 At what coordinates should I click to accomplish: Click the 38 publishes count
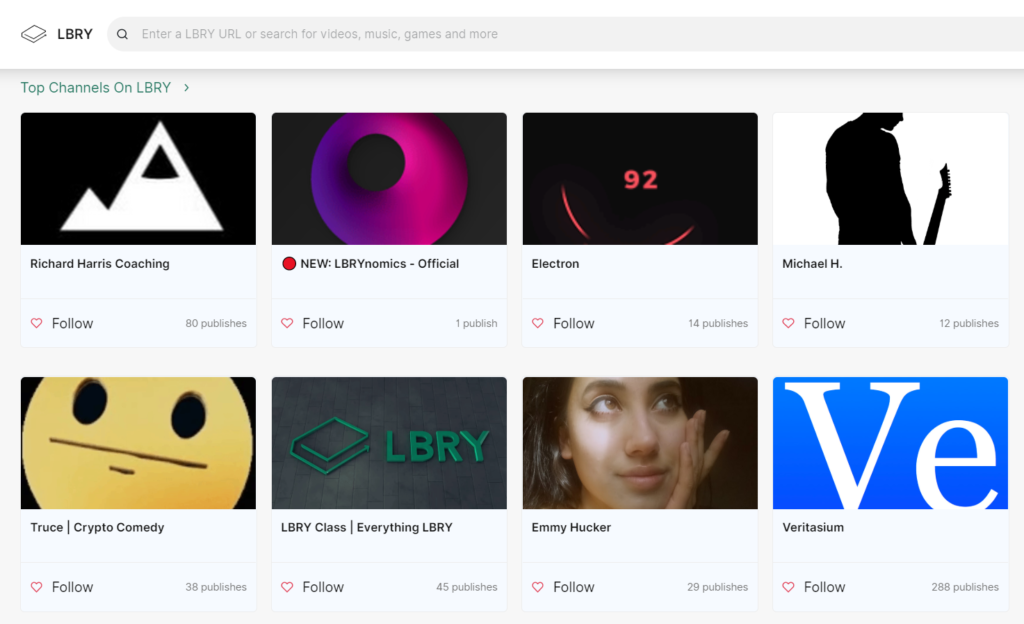(x=216, y=587)
